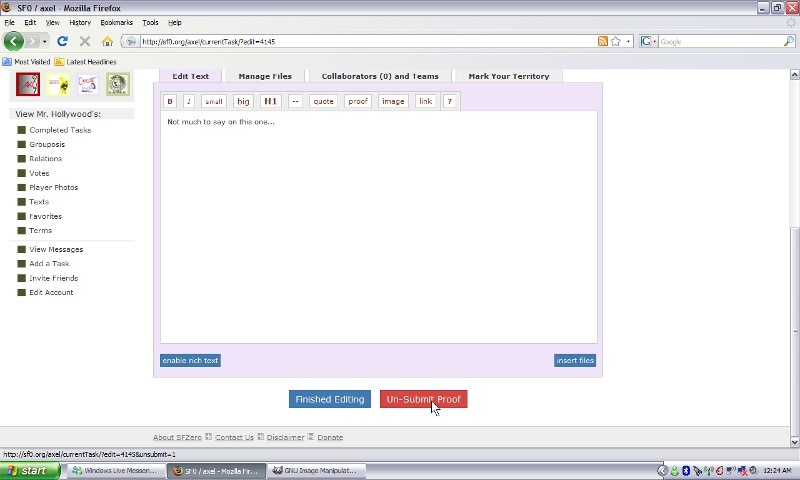Bookmark this page with the star icon
The image size is (800, 480).
point(616,41)
